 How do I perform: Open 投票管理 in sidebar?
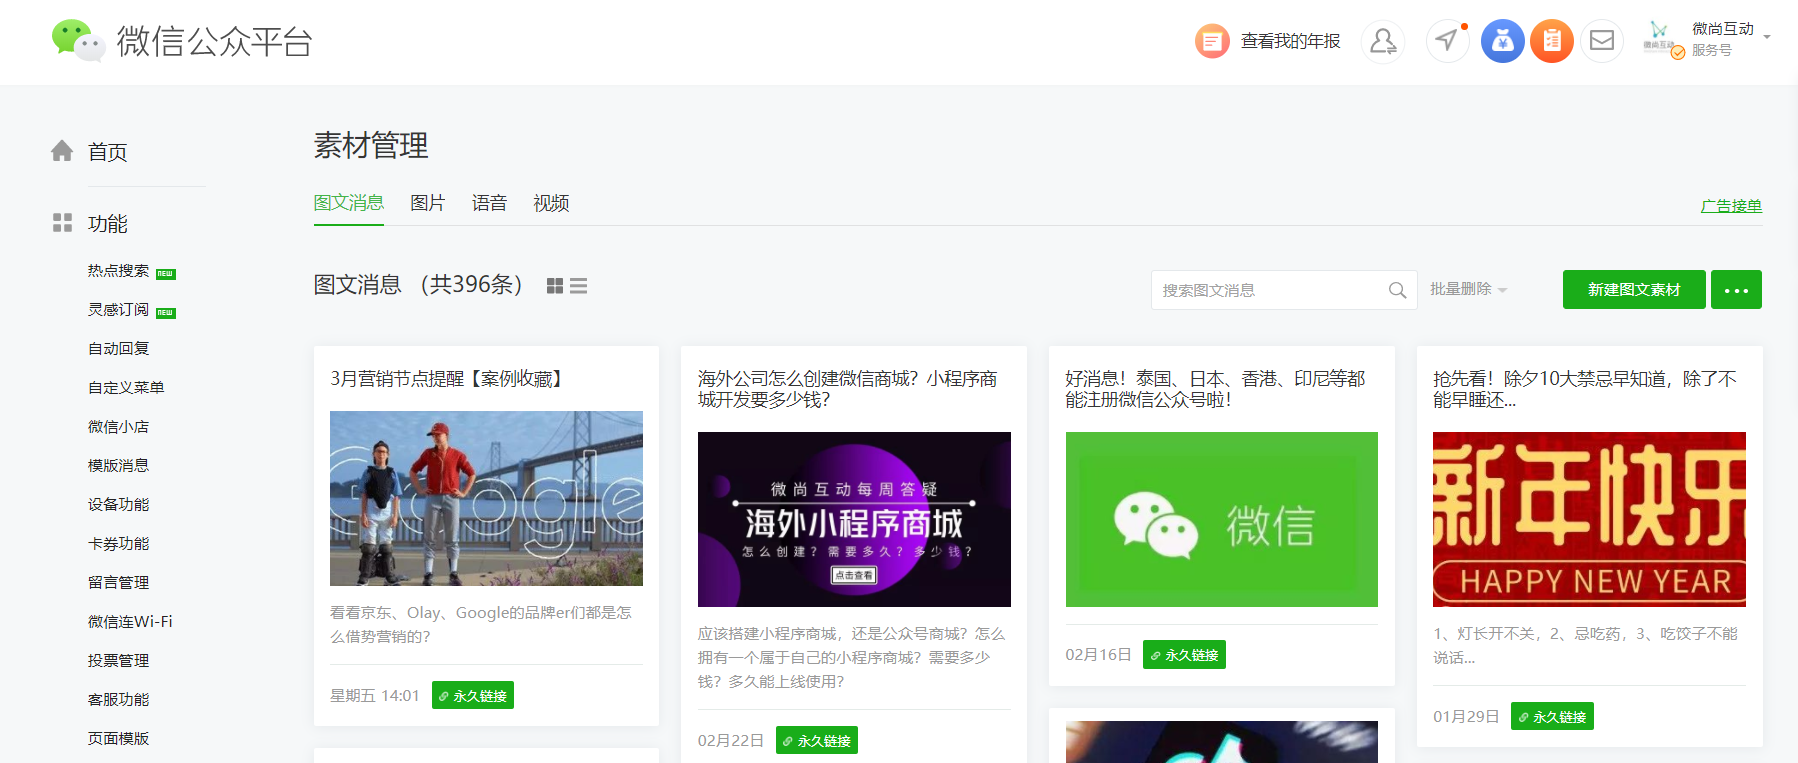click(118, 661)
